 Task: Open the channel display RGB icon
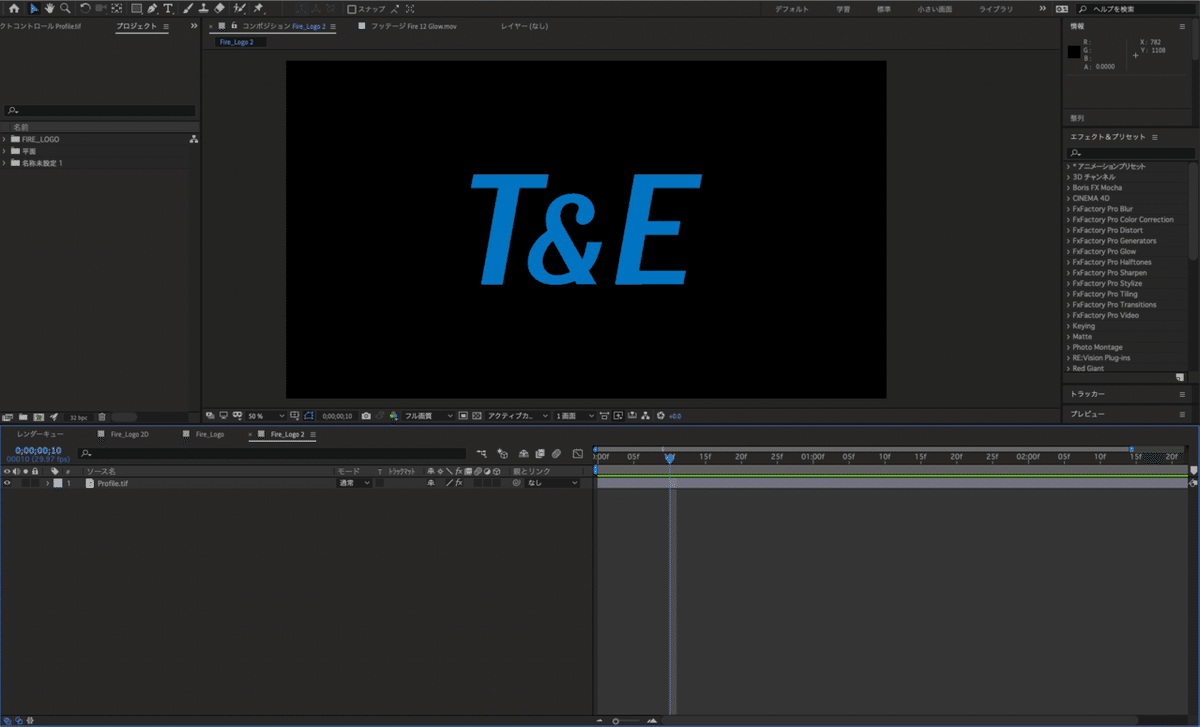click(392, 415)
